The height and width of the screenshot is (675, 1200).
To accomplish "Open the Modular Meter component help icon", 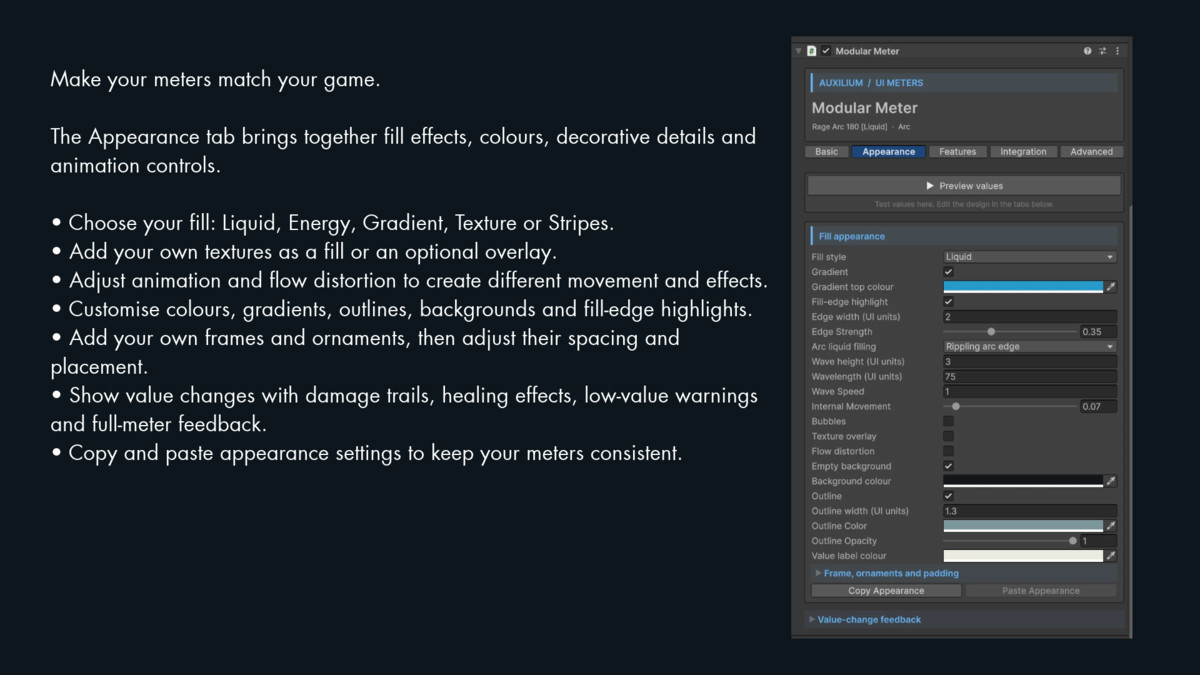I will coord(1087,51).
